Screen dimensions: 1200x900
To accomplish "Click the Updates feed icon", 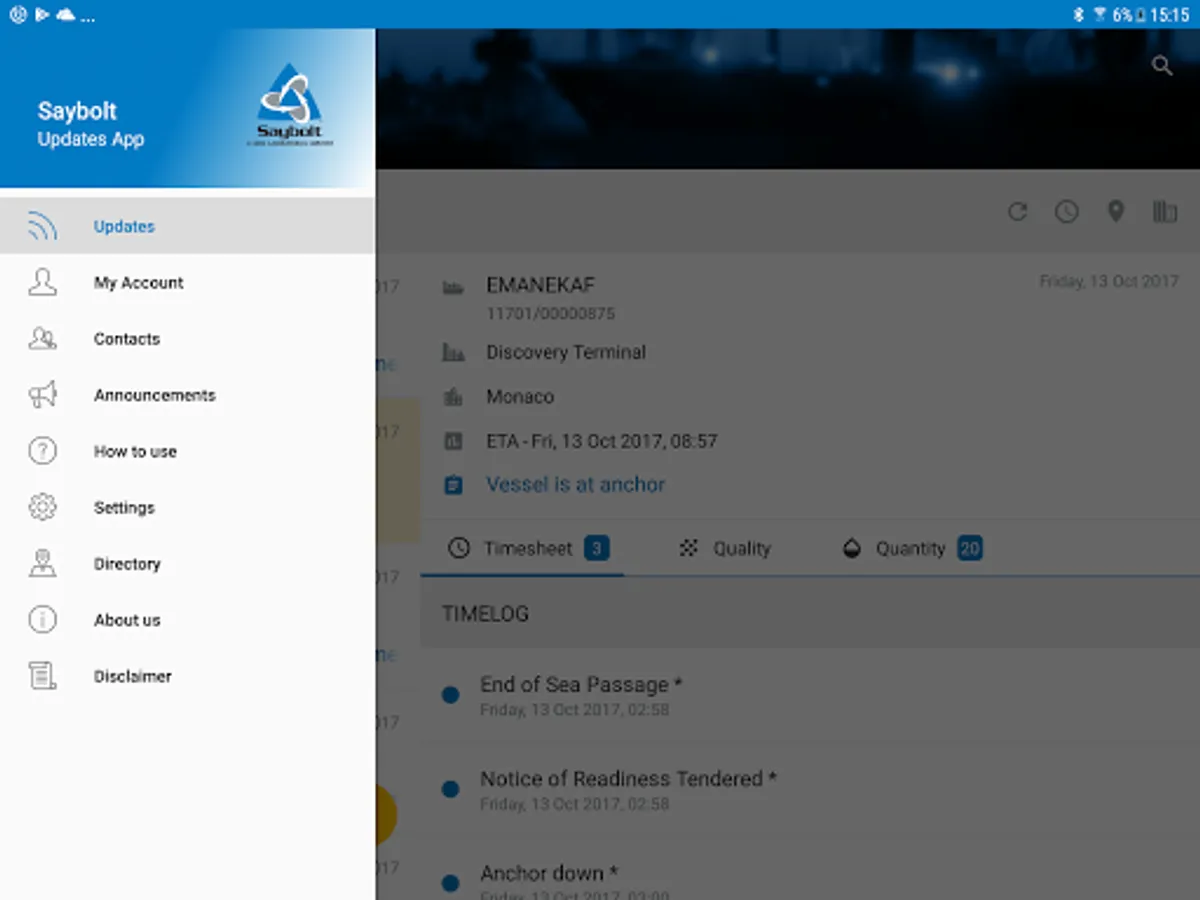I will pos(42,227).
